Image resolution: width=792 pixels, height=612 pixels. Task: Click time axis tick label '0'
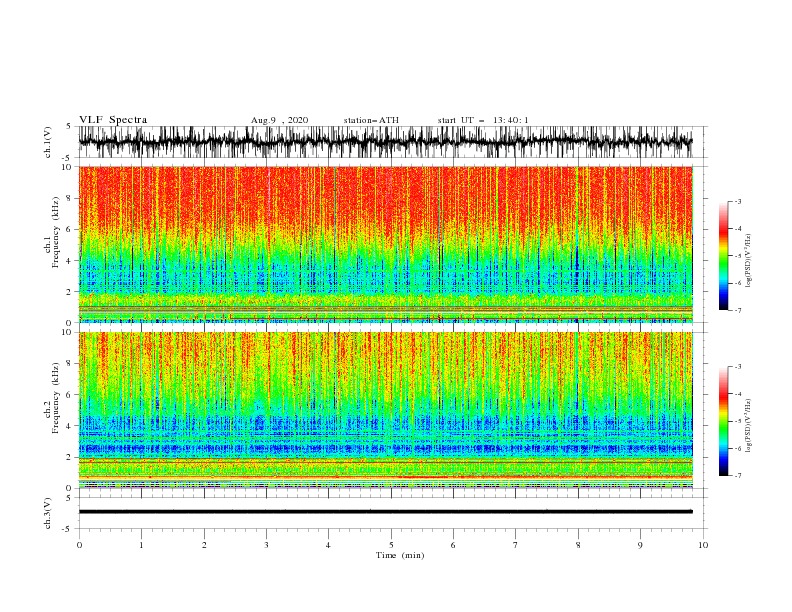coord(79,545)
